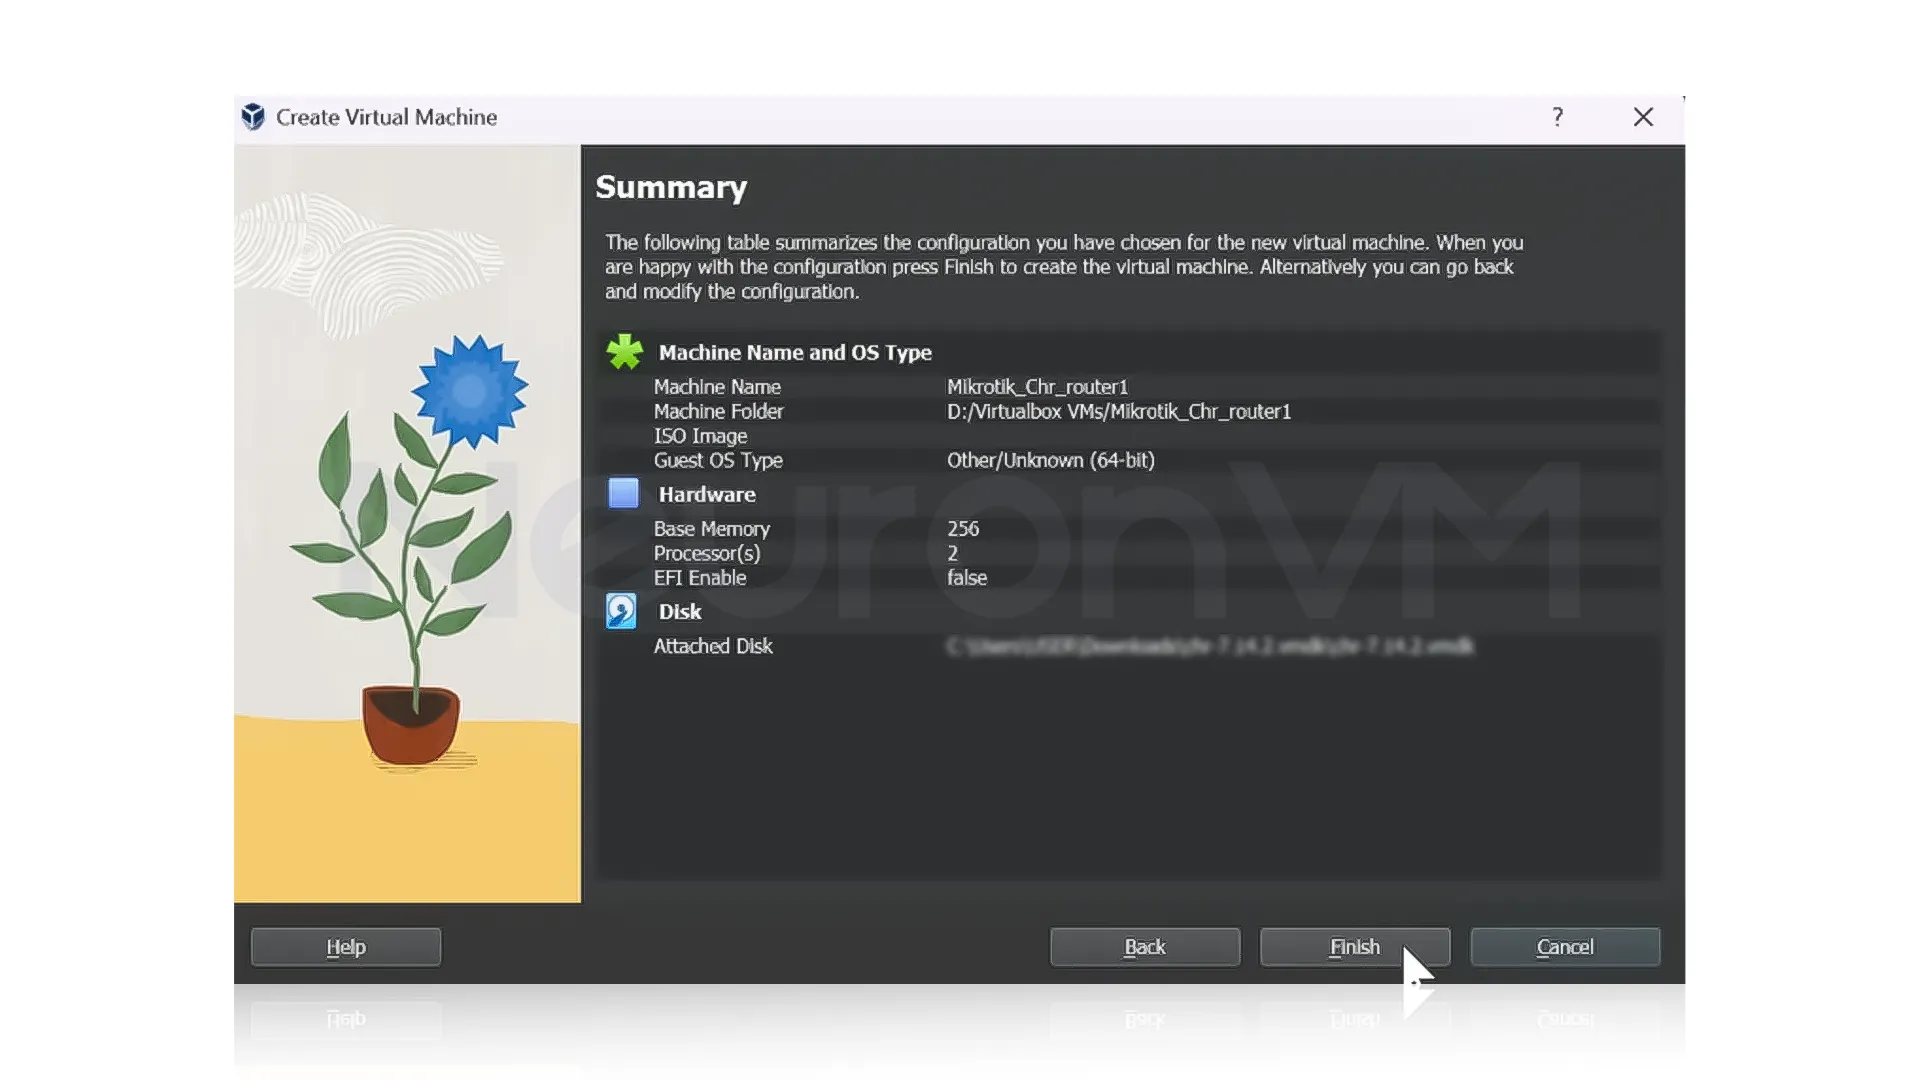Viewport: 1920px width, 1080px height.
Task: Select the green Machine Name section icon
Action: click(624, 352)
